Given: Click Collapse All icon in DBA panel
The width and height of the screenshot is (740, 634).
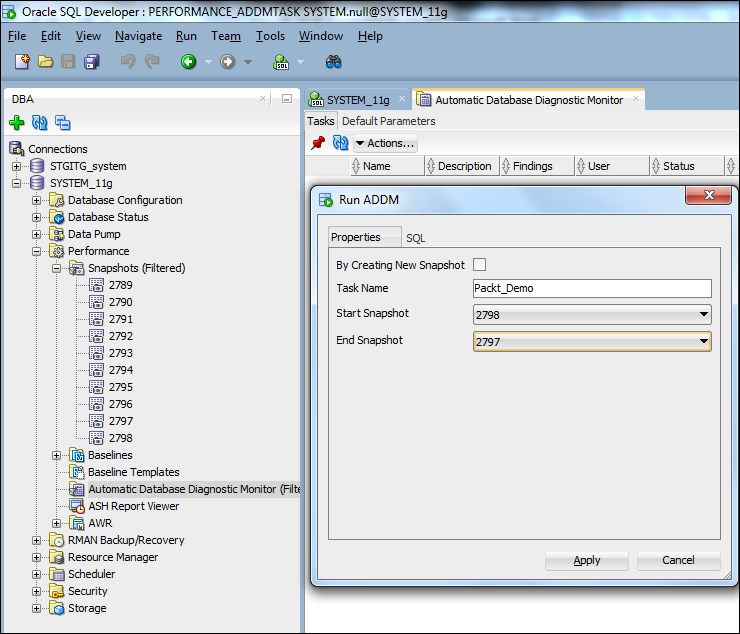Looking at the screenshot, I should click(63, 123).
